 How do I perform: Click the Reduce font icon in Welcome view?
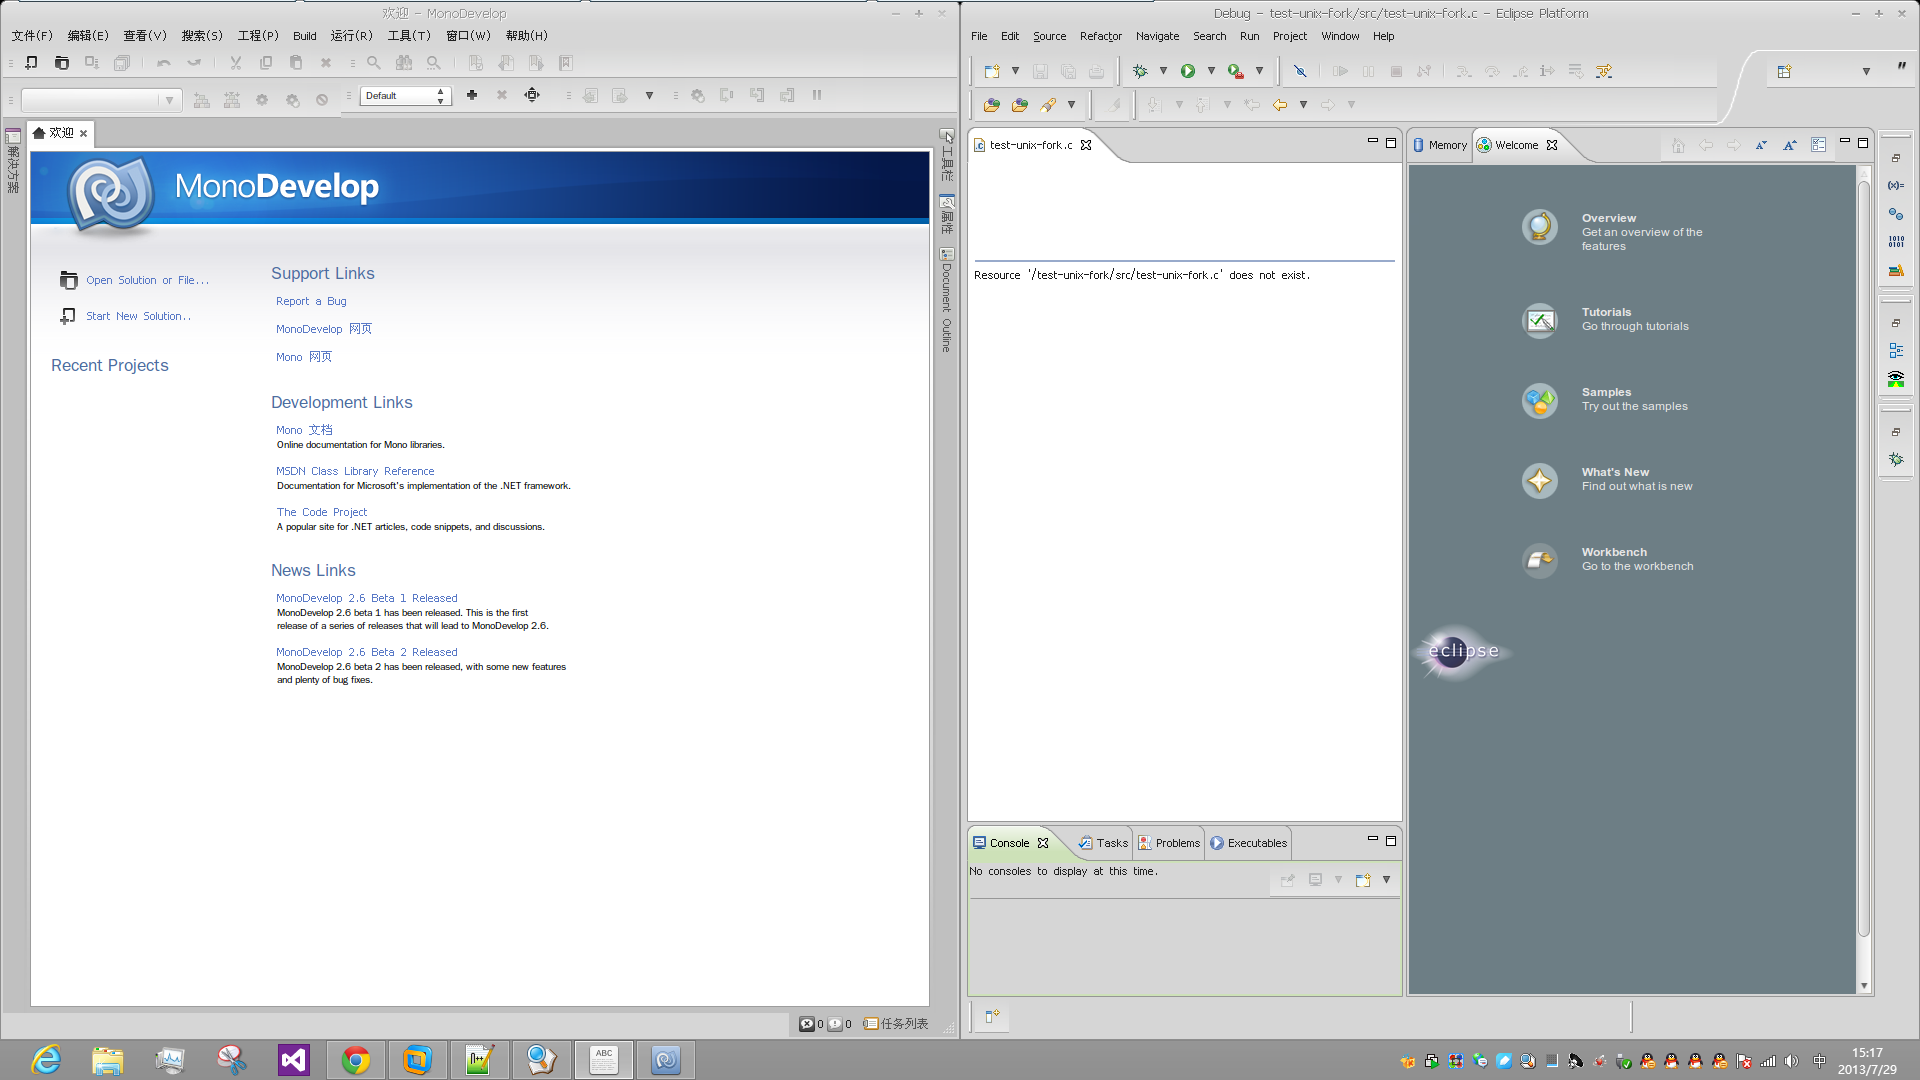coord(1761,145)
